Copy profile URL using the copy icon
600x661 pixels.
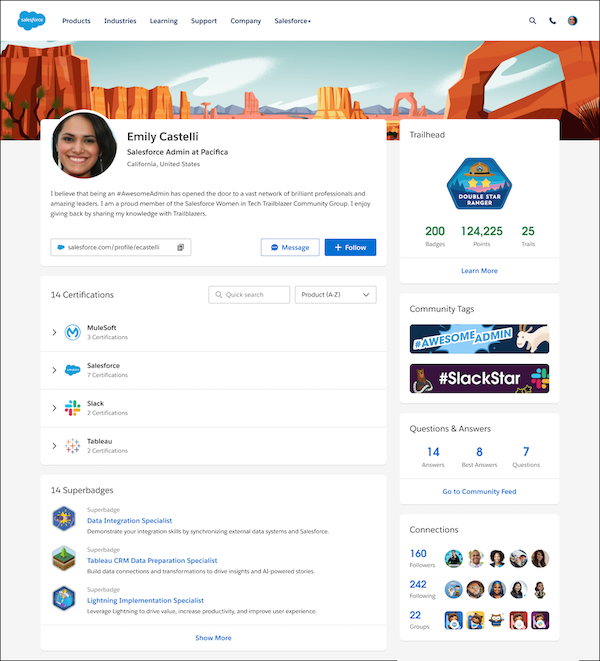(180, 247)
